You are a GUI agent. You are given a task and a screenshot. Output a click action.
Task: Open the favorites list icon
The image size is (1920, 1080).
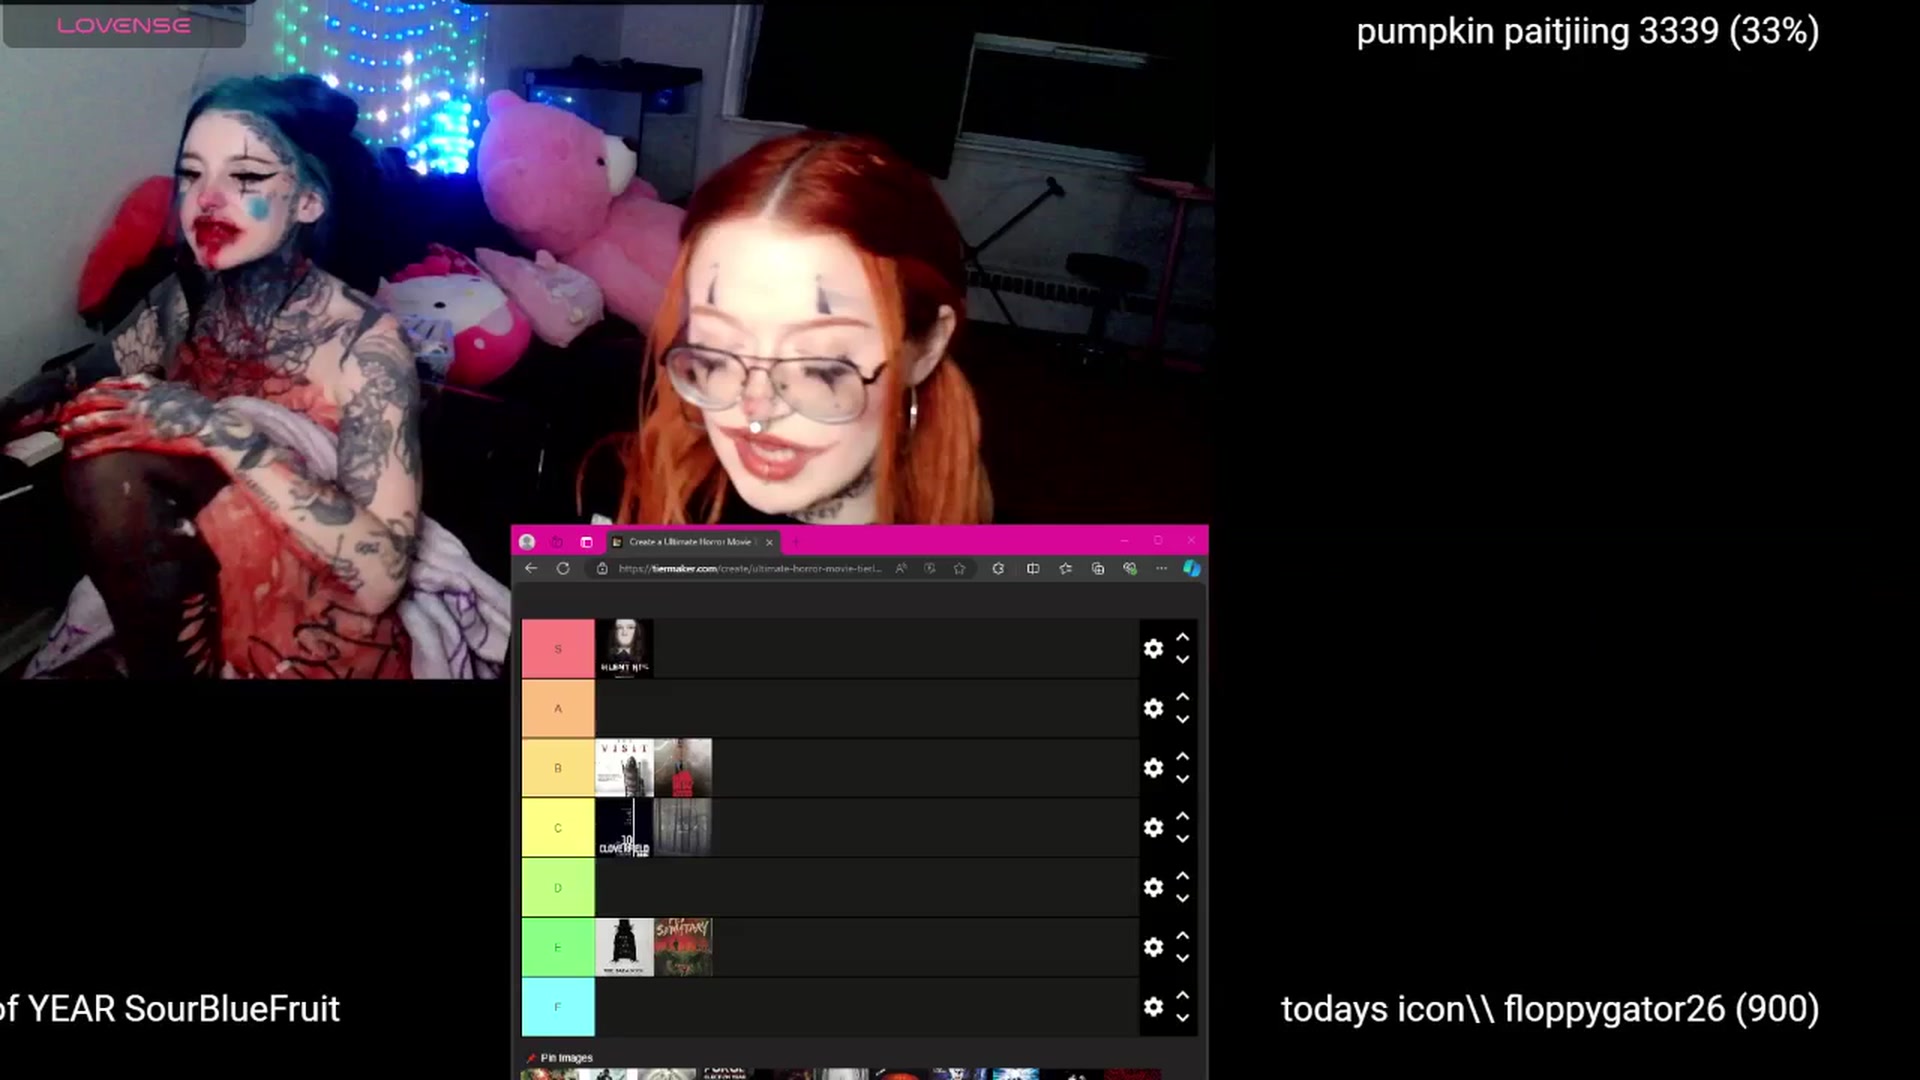pos(1065,568)
